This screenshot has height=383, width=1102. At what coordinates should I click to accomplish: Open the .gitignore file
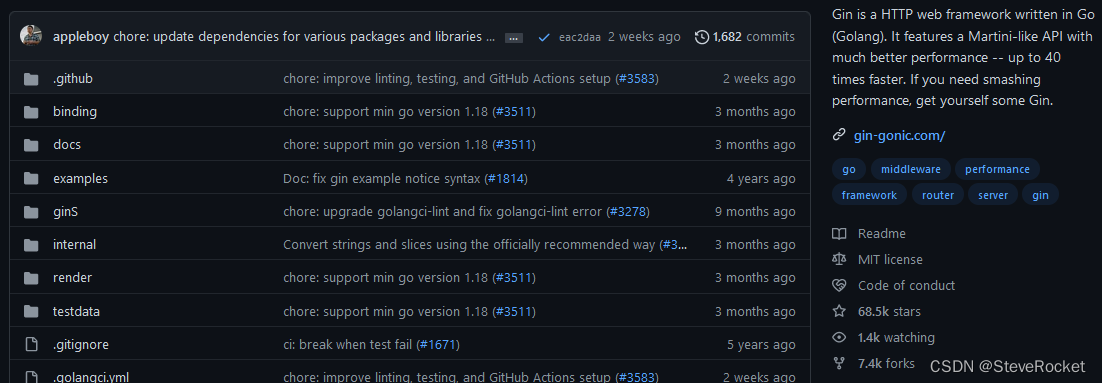pos(81,344)
